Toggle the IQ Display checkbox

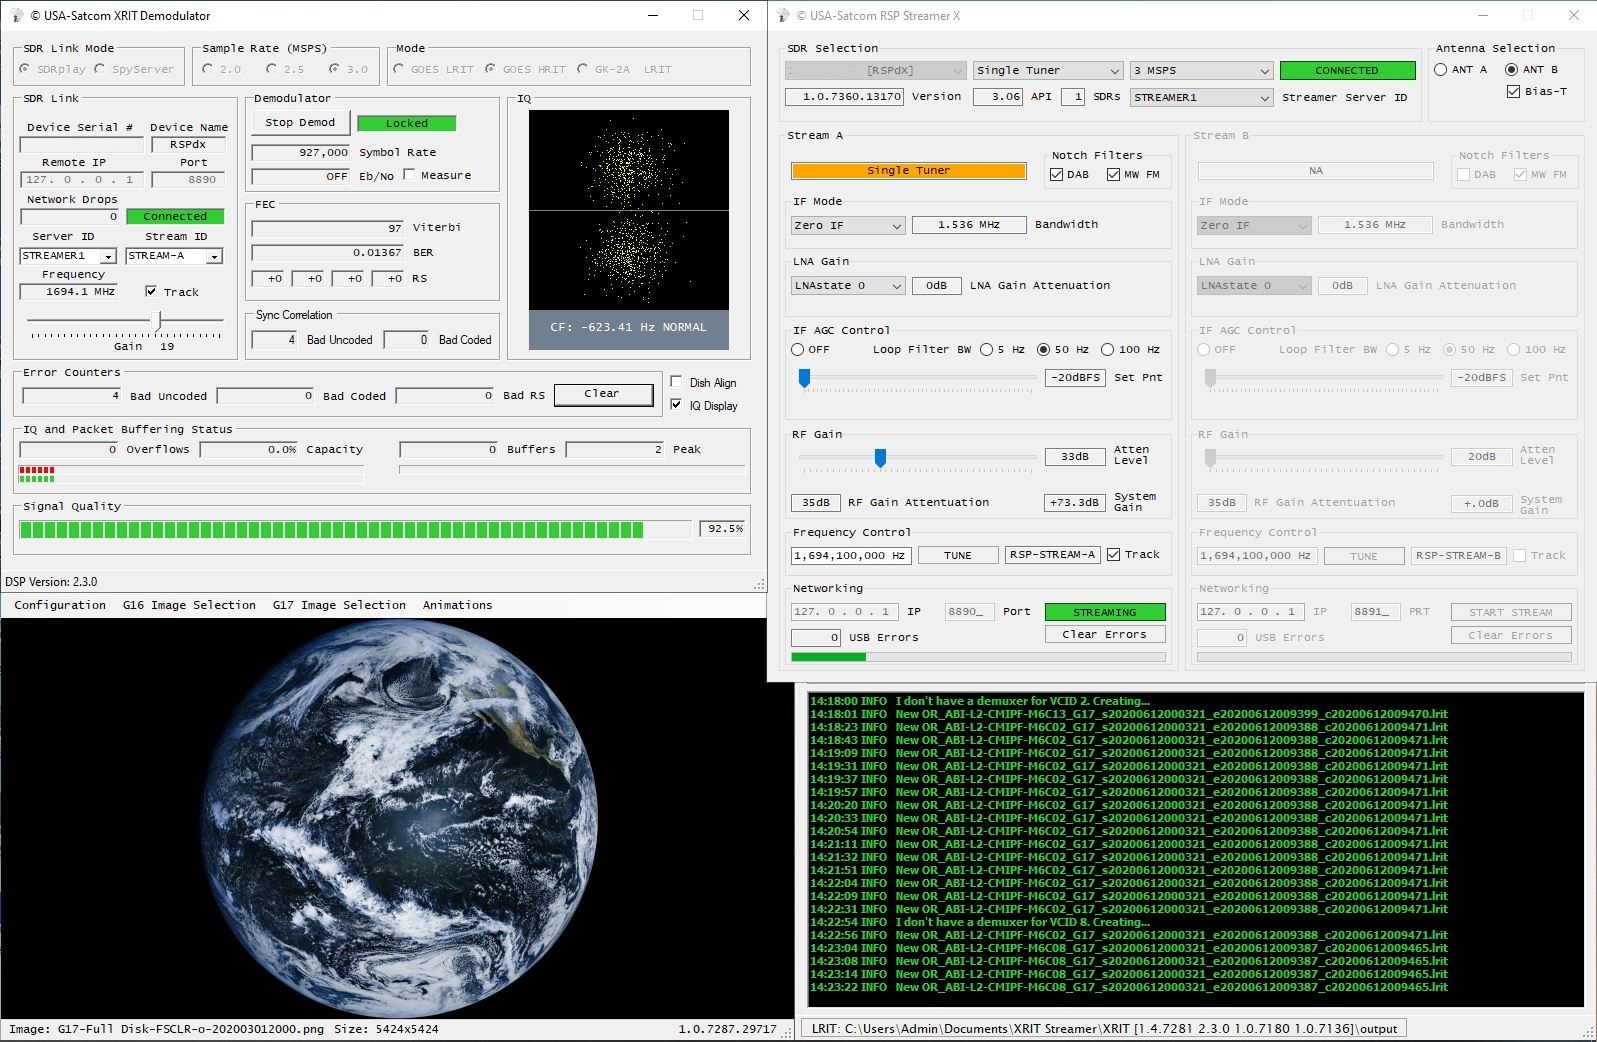(x=676, y=404)
